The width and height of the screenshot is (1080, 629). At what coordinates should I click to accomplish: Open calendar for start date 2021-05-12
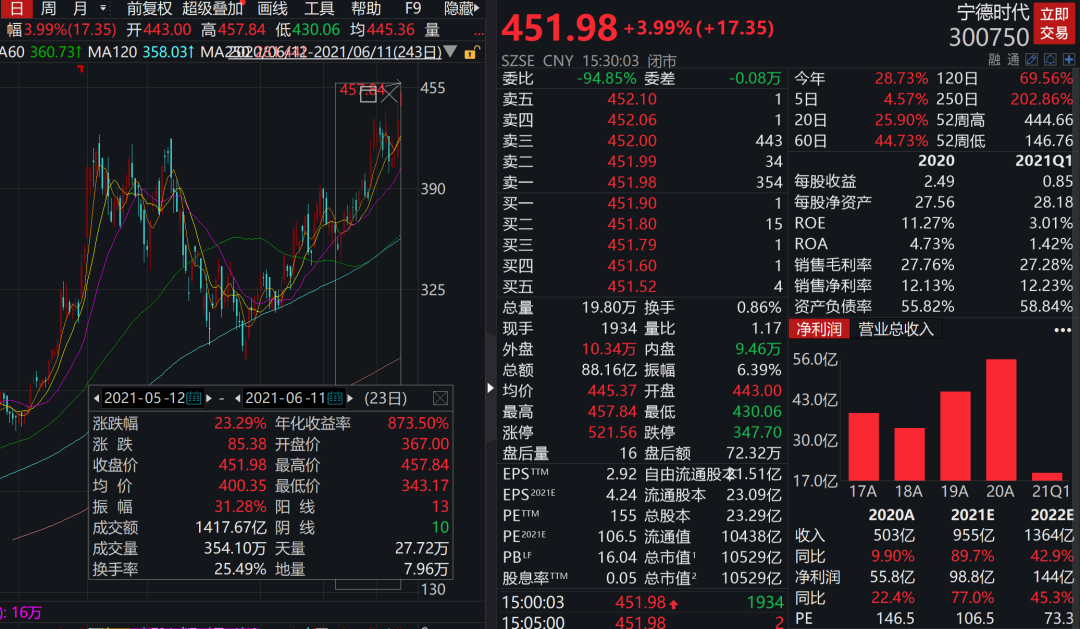coord(194,398)
